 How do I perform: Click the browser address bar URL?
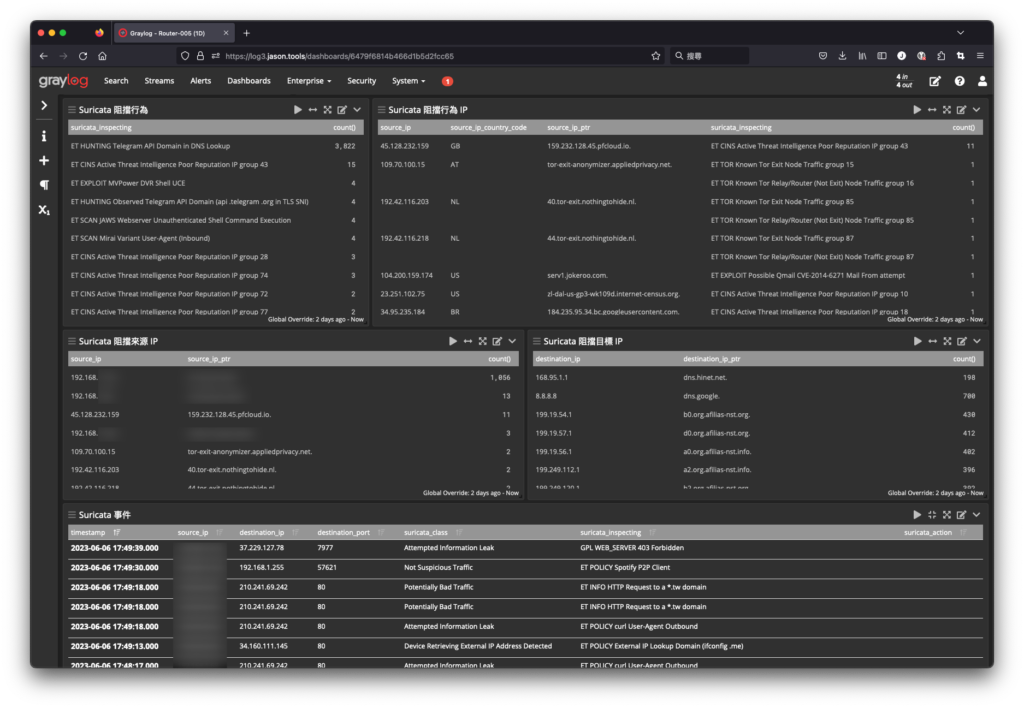click(x=340, y=56)
